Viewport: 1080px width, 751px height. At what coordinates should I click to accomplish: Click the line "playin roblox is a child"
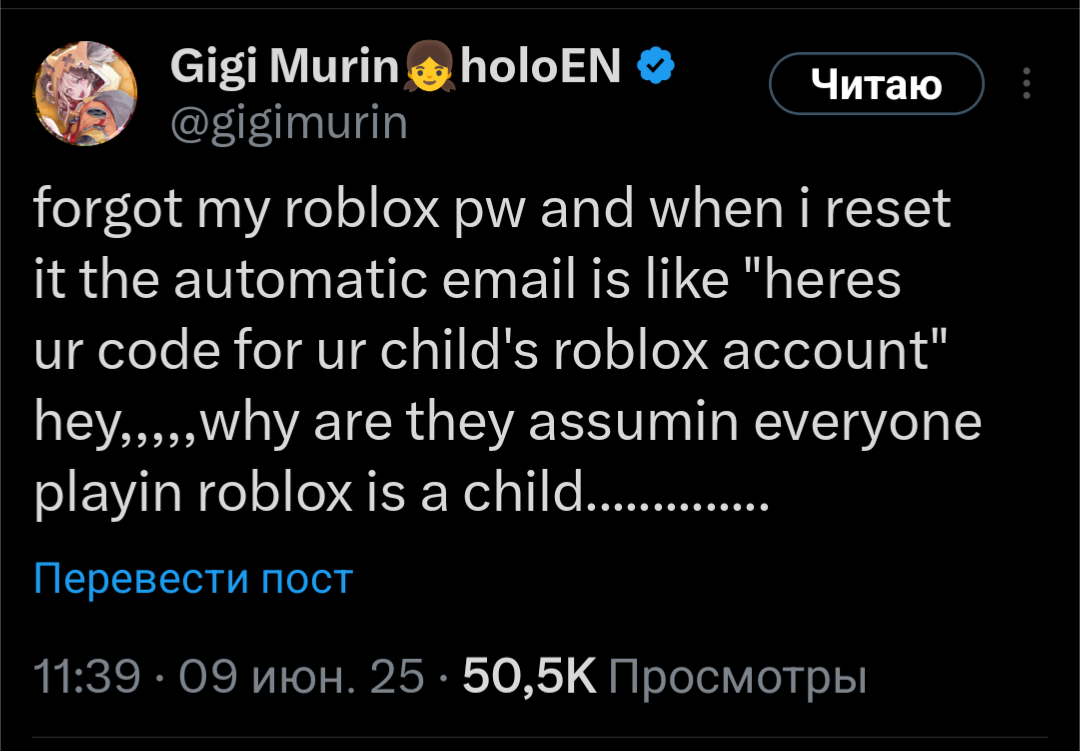point(400,493)
